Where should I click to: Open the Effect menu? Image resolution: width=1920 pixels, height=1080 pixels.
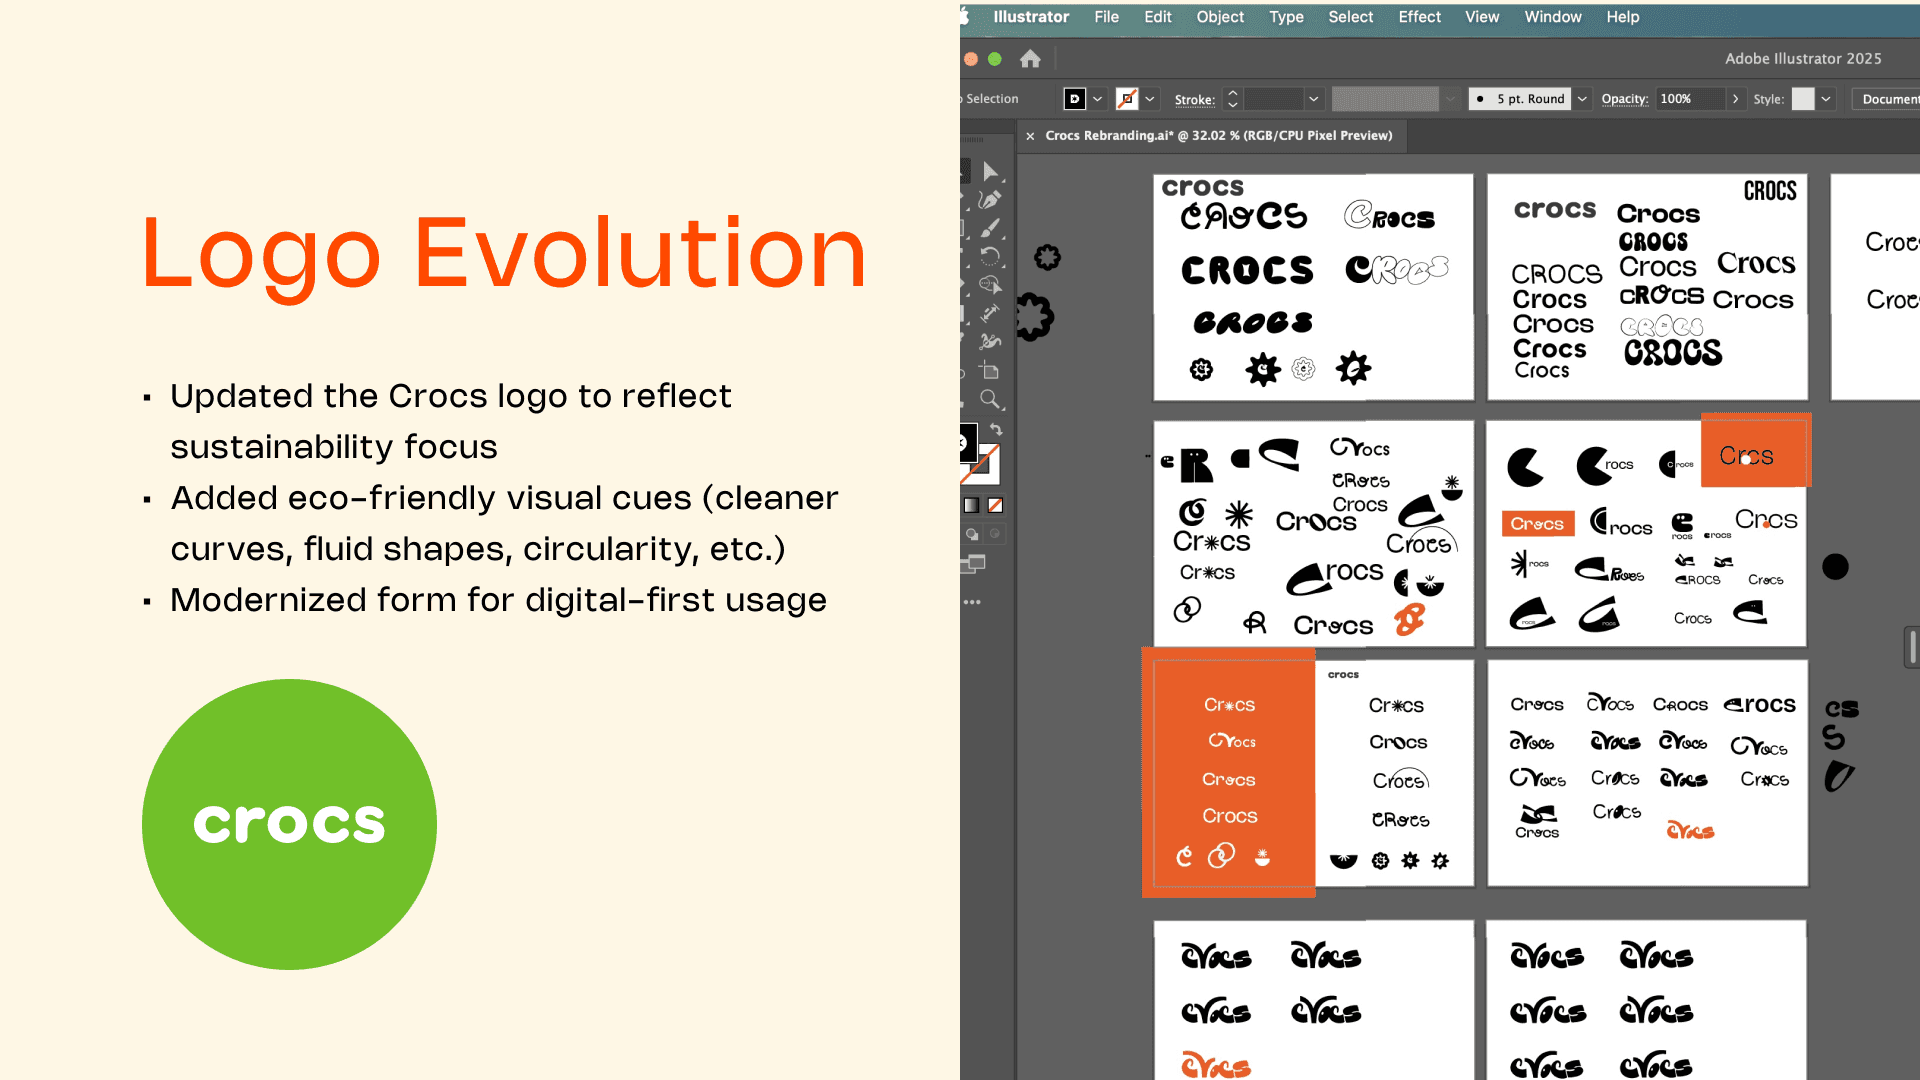click(x=1419, y=17)
